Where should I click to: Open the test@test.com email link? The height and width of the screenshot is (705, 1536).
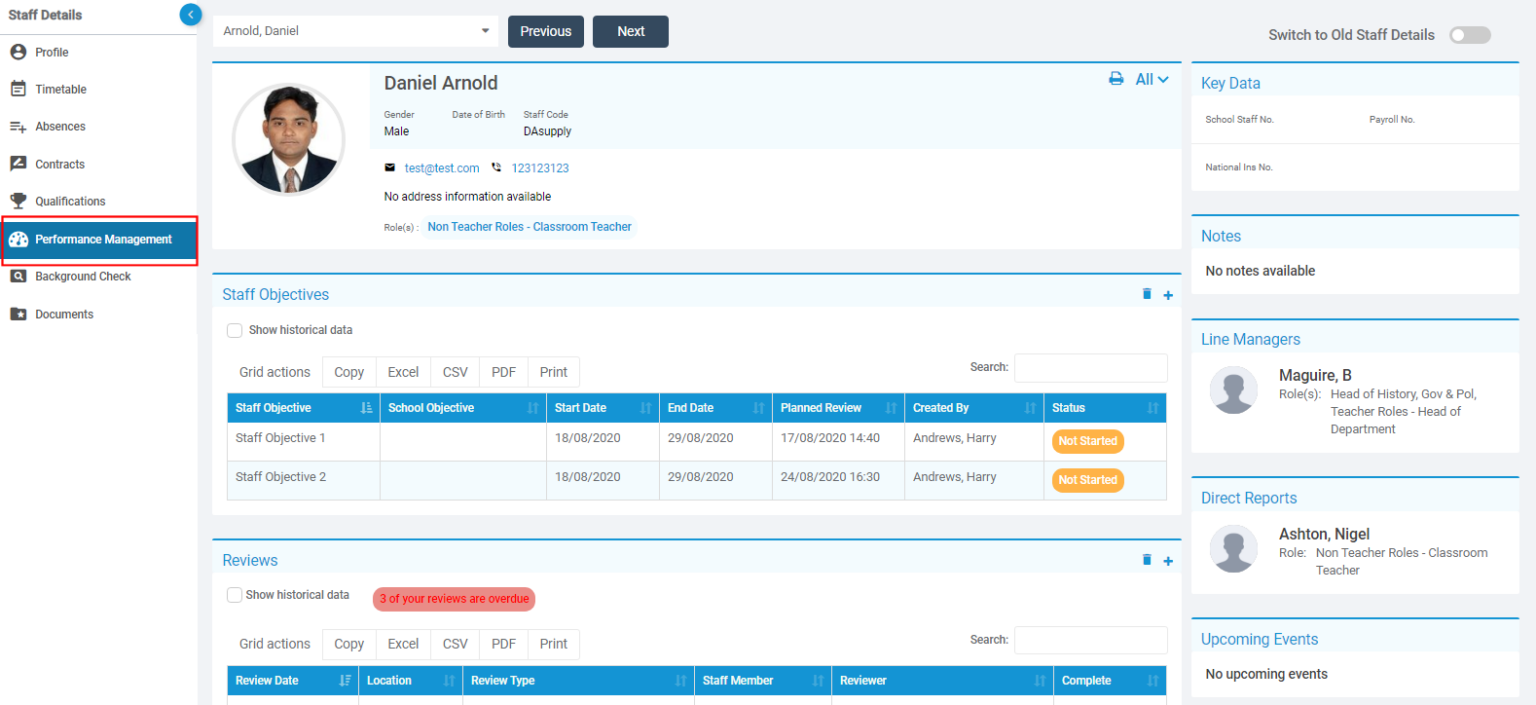click(442, 168)
